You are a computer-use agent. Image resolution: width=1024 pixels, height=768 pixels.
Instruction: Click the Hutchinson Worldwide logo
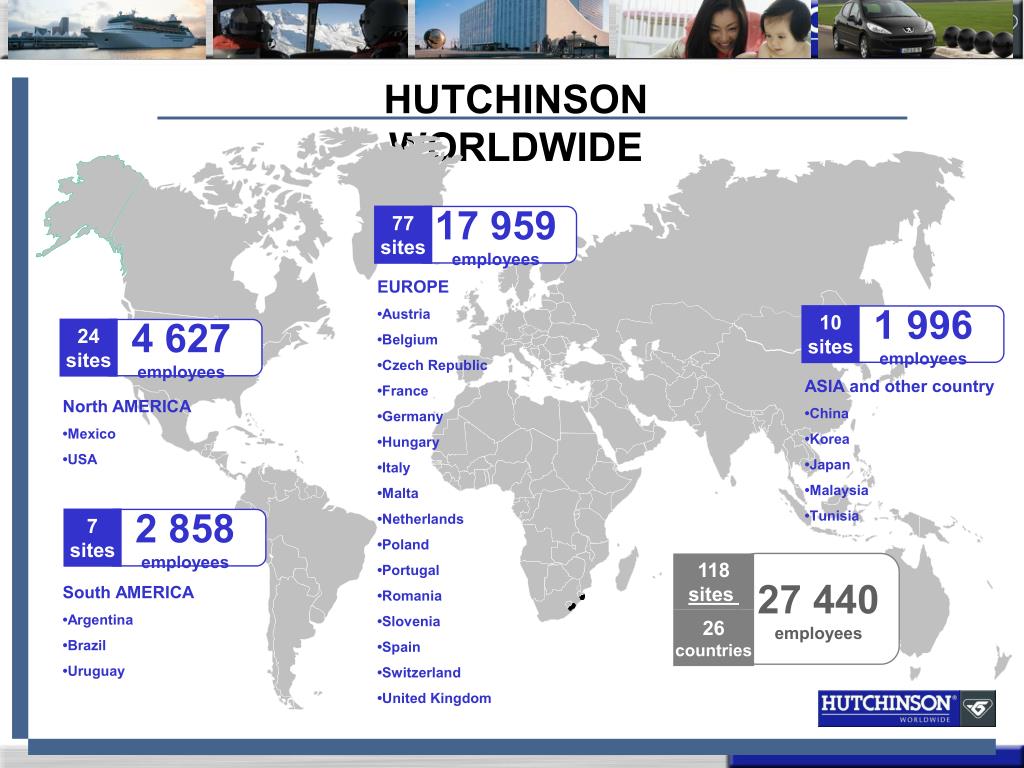(906, 708)
